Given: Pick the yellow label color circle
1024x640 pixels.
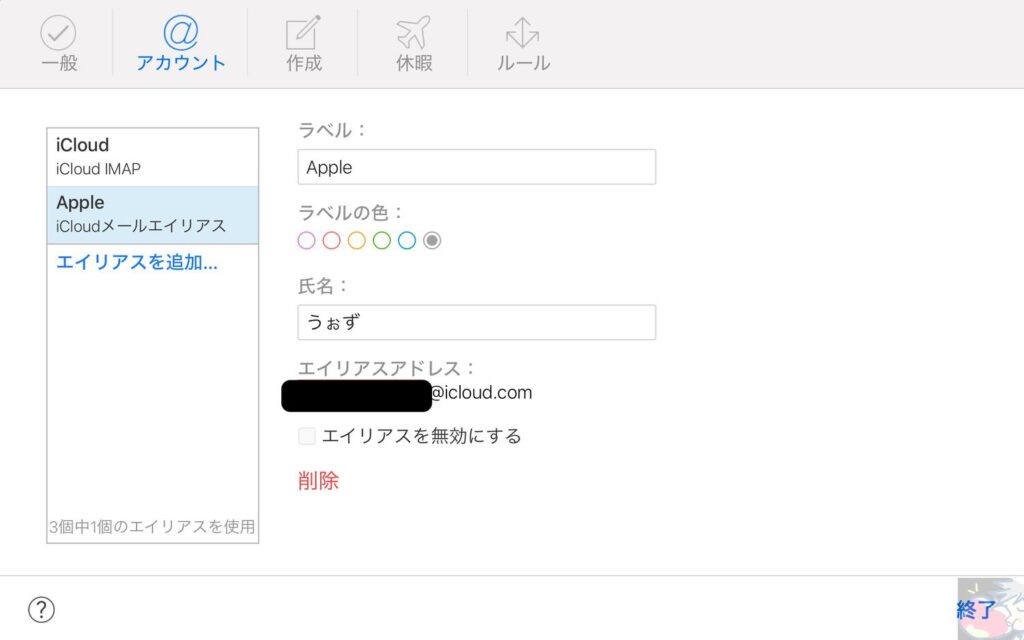Looking at the screenshot, I should click(x=357, y=240).
